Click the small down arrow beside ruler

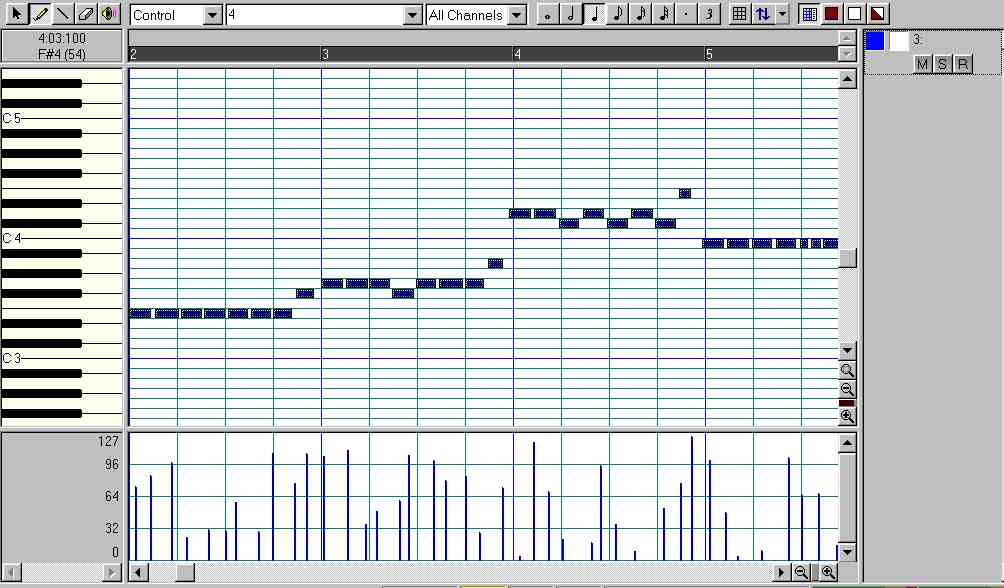846,54
